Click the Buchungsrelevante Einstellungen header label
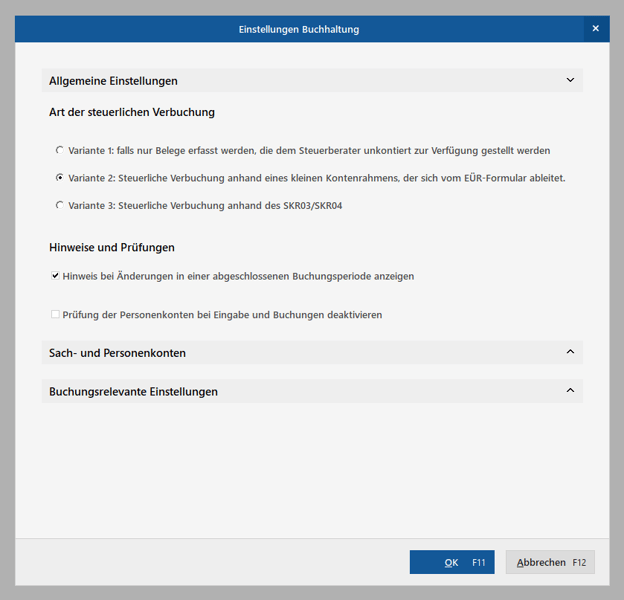 click(133, 392)
